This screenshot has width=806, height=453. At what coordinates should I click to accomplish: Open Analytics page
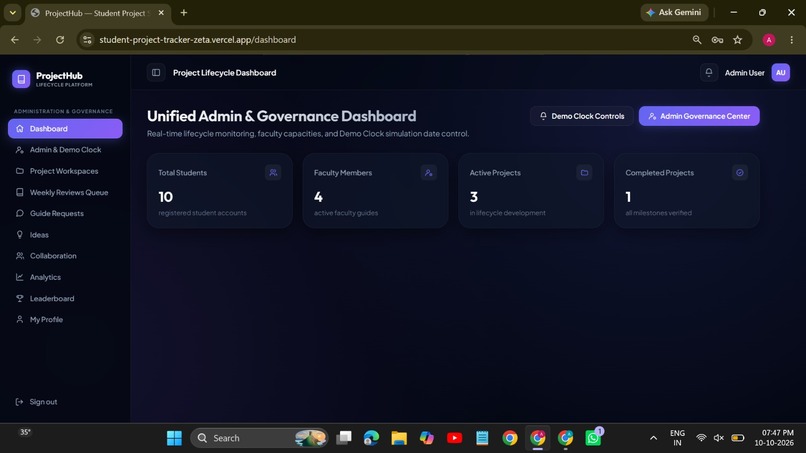point(65,277)
